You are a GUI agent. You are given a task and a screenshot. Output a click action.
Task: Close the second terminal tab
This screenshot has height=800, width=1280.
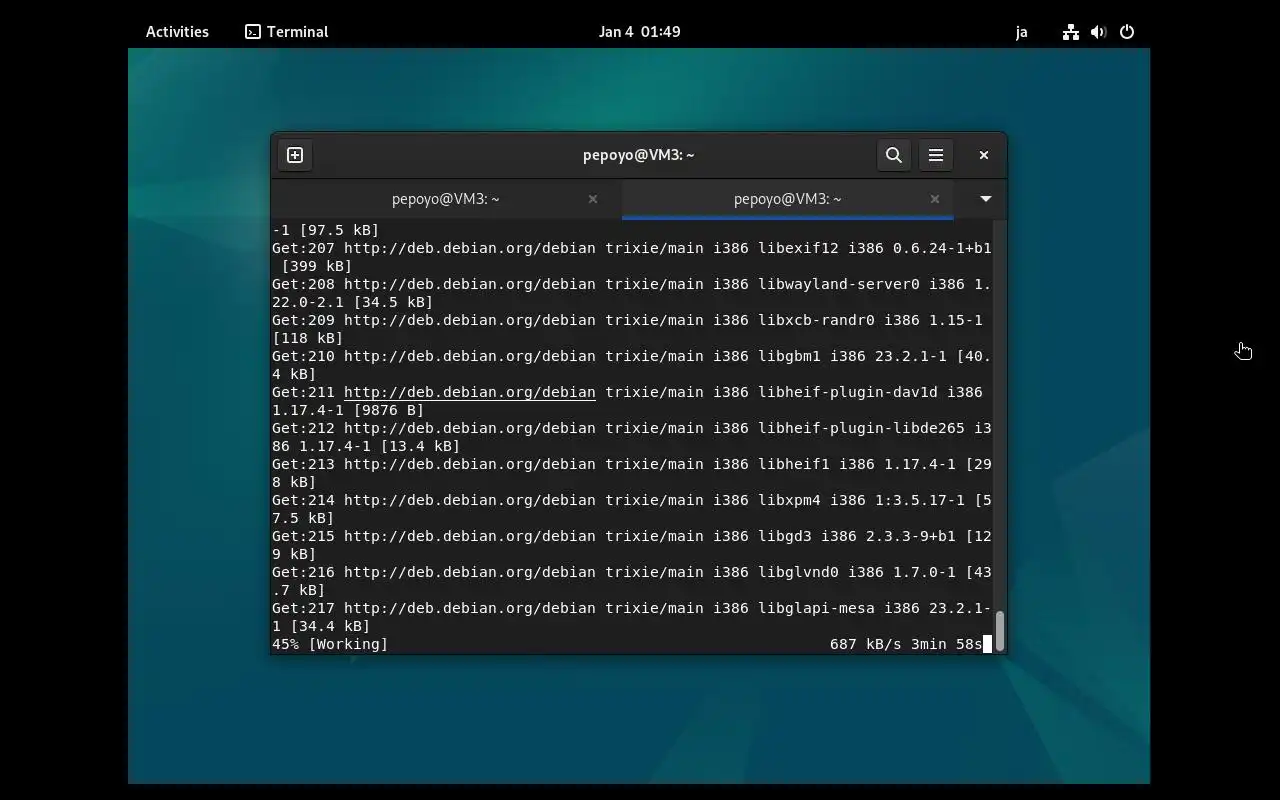pyautogui.click(x=935, y=199)
